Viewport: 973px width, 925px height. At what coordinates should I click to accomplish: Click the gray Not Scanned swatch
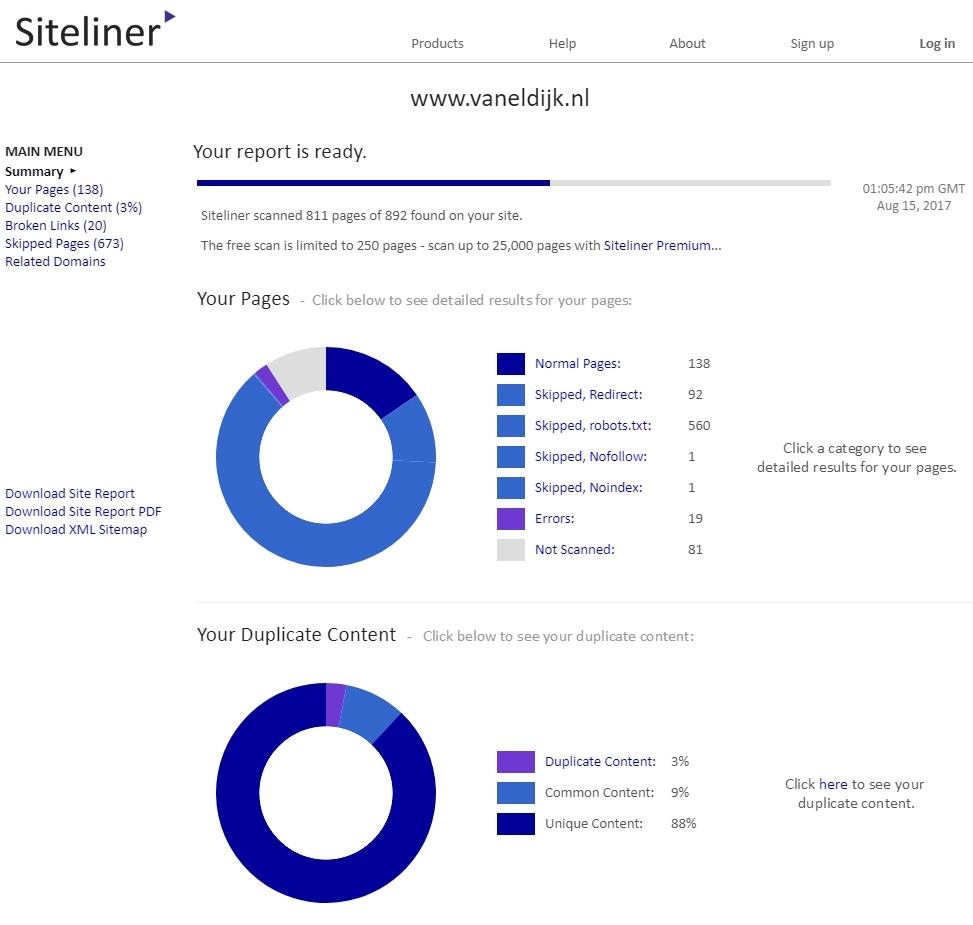coord(511,550)
